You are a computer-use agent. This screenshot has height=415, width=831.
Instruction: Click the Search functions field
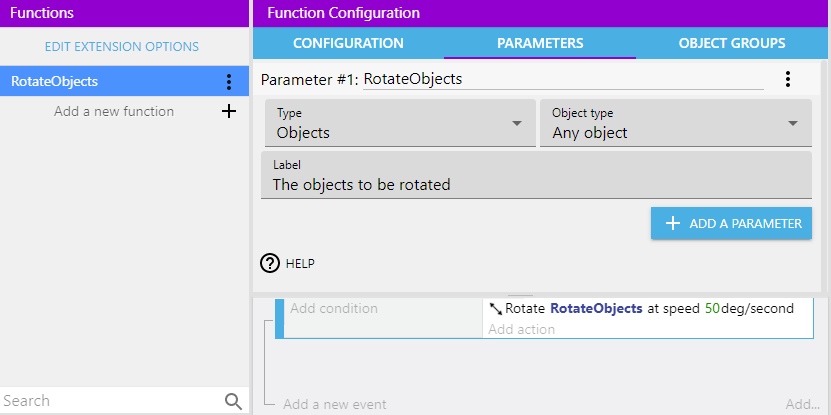pyautogui.click(x=110, y=401)
